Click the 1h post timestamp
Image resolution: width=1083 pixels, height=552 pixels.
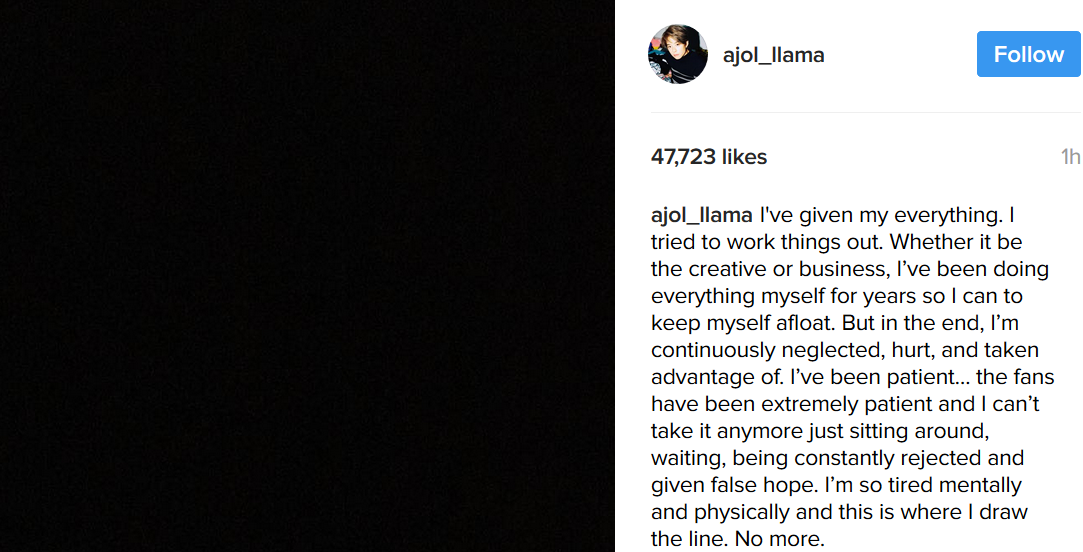(1070, 157)
